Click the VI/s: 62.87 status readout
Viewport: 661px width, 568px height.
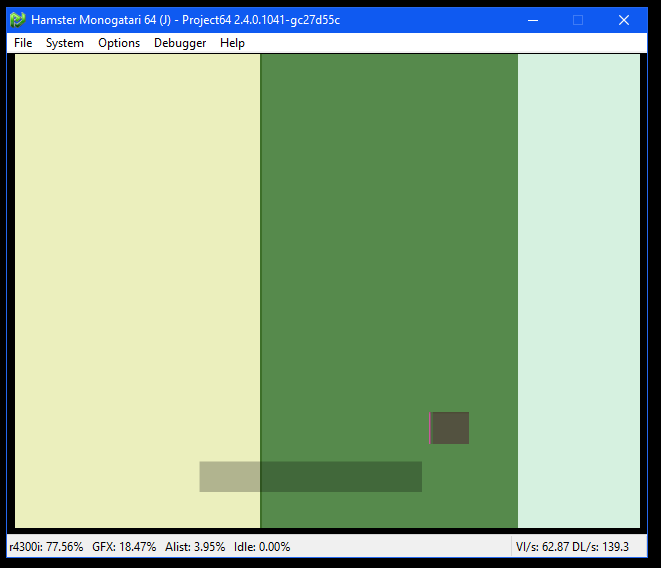coord(543,547)
